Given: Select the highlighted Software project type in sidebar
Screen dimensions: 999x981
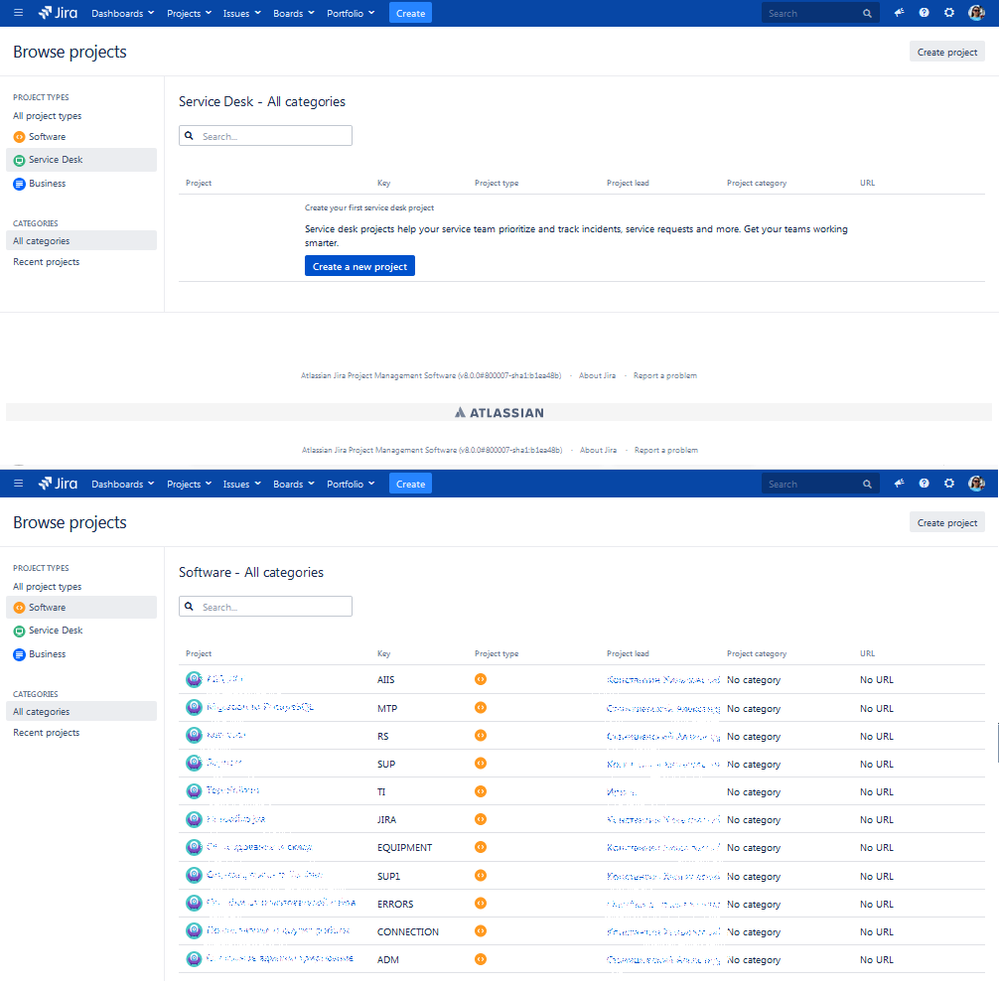Looking at the screenshot, I should coord(82,607).
